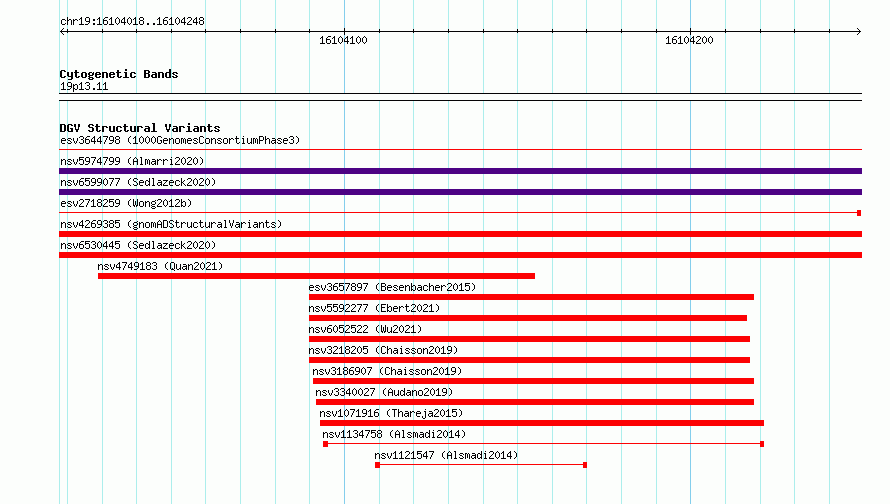This screenshot has height=504, width=890.
Task: Click the right end marker of nsv1121547
Action: (585, 465)
